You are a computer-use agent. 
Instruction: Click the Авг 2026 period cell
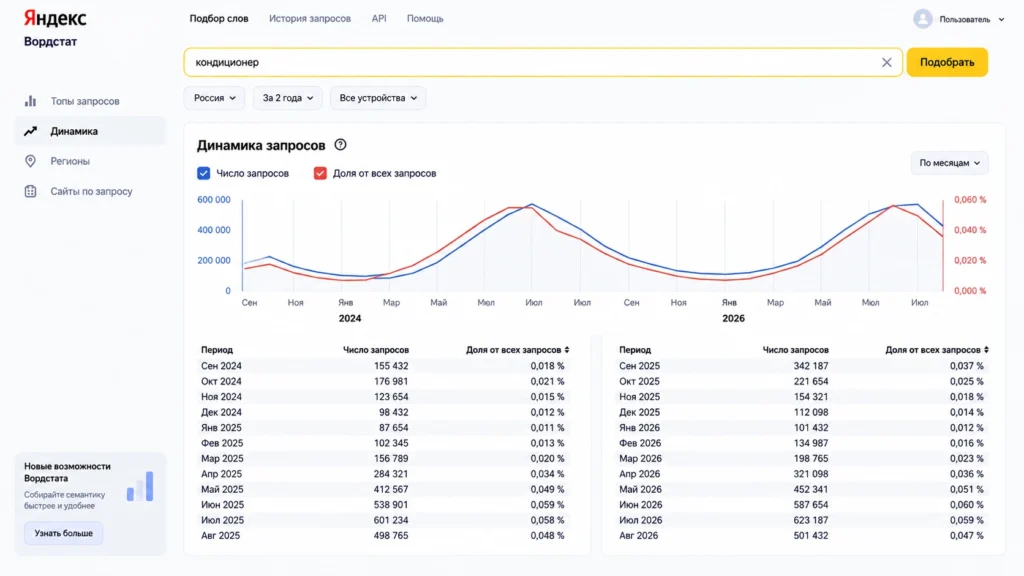[x=639, y=536]
